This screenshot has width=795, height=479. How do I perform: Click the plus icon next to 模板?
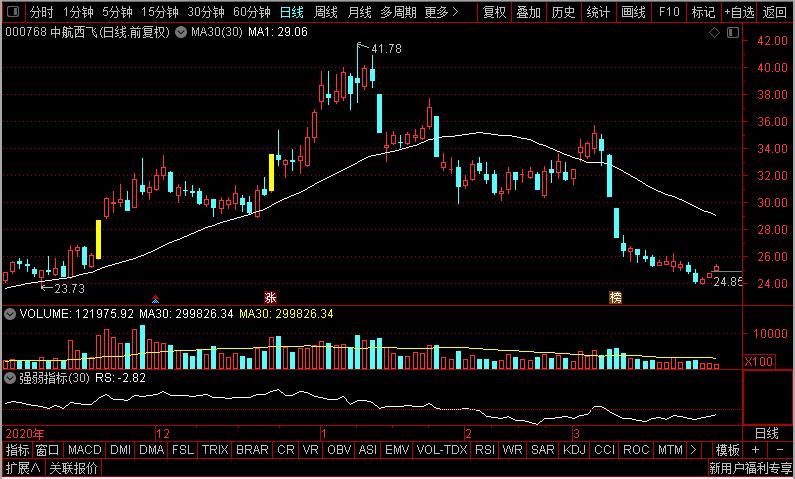point(755,450)
